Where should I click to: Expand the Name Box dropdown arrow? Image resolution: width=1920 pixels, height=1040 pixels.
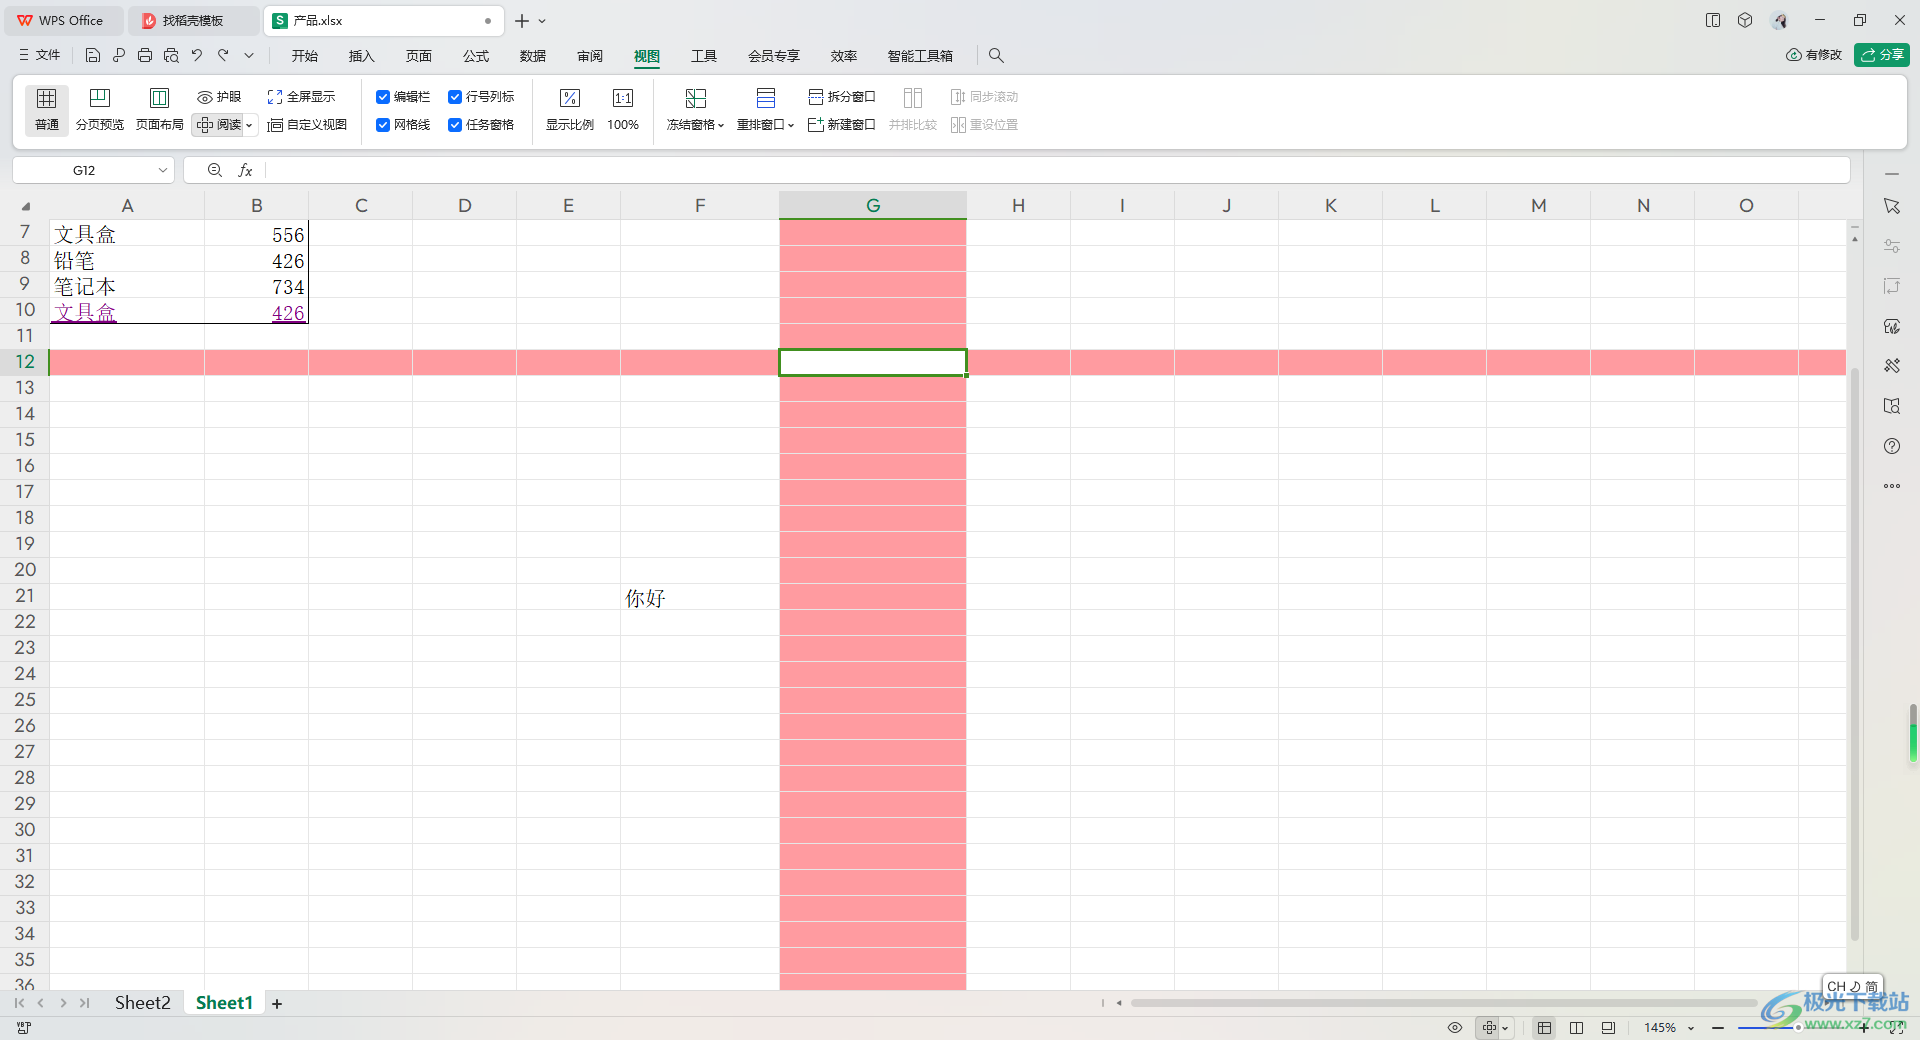[163, 171]
